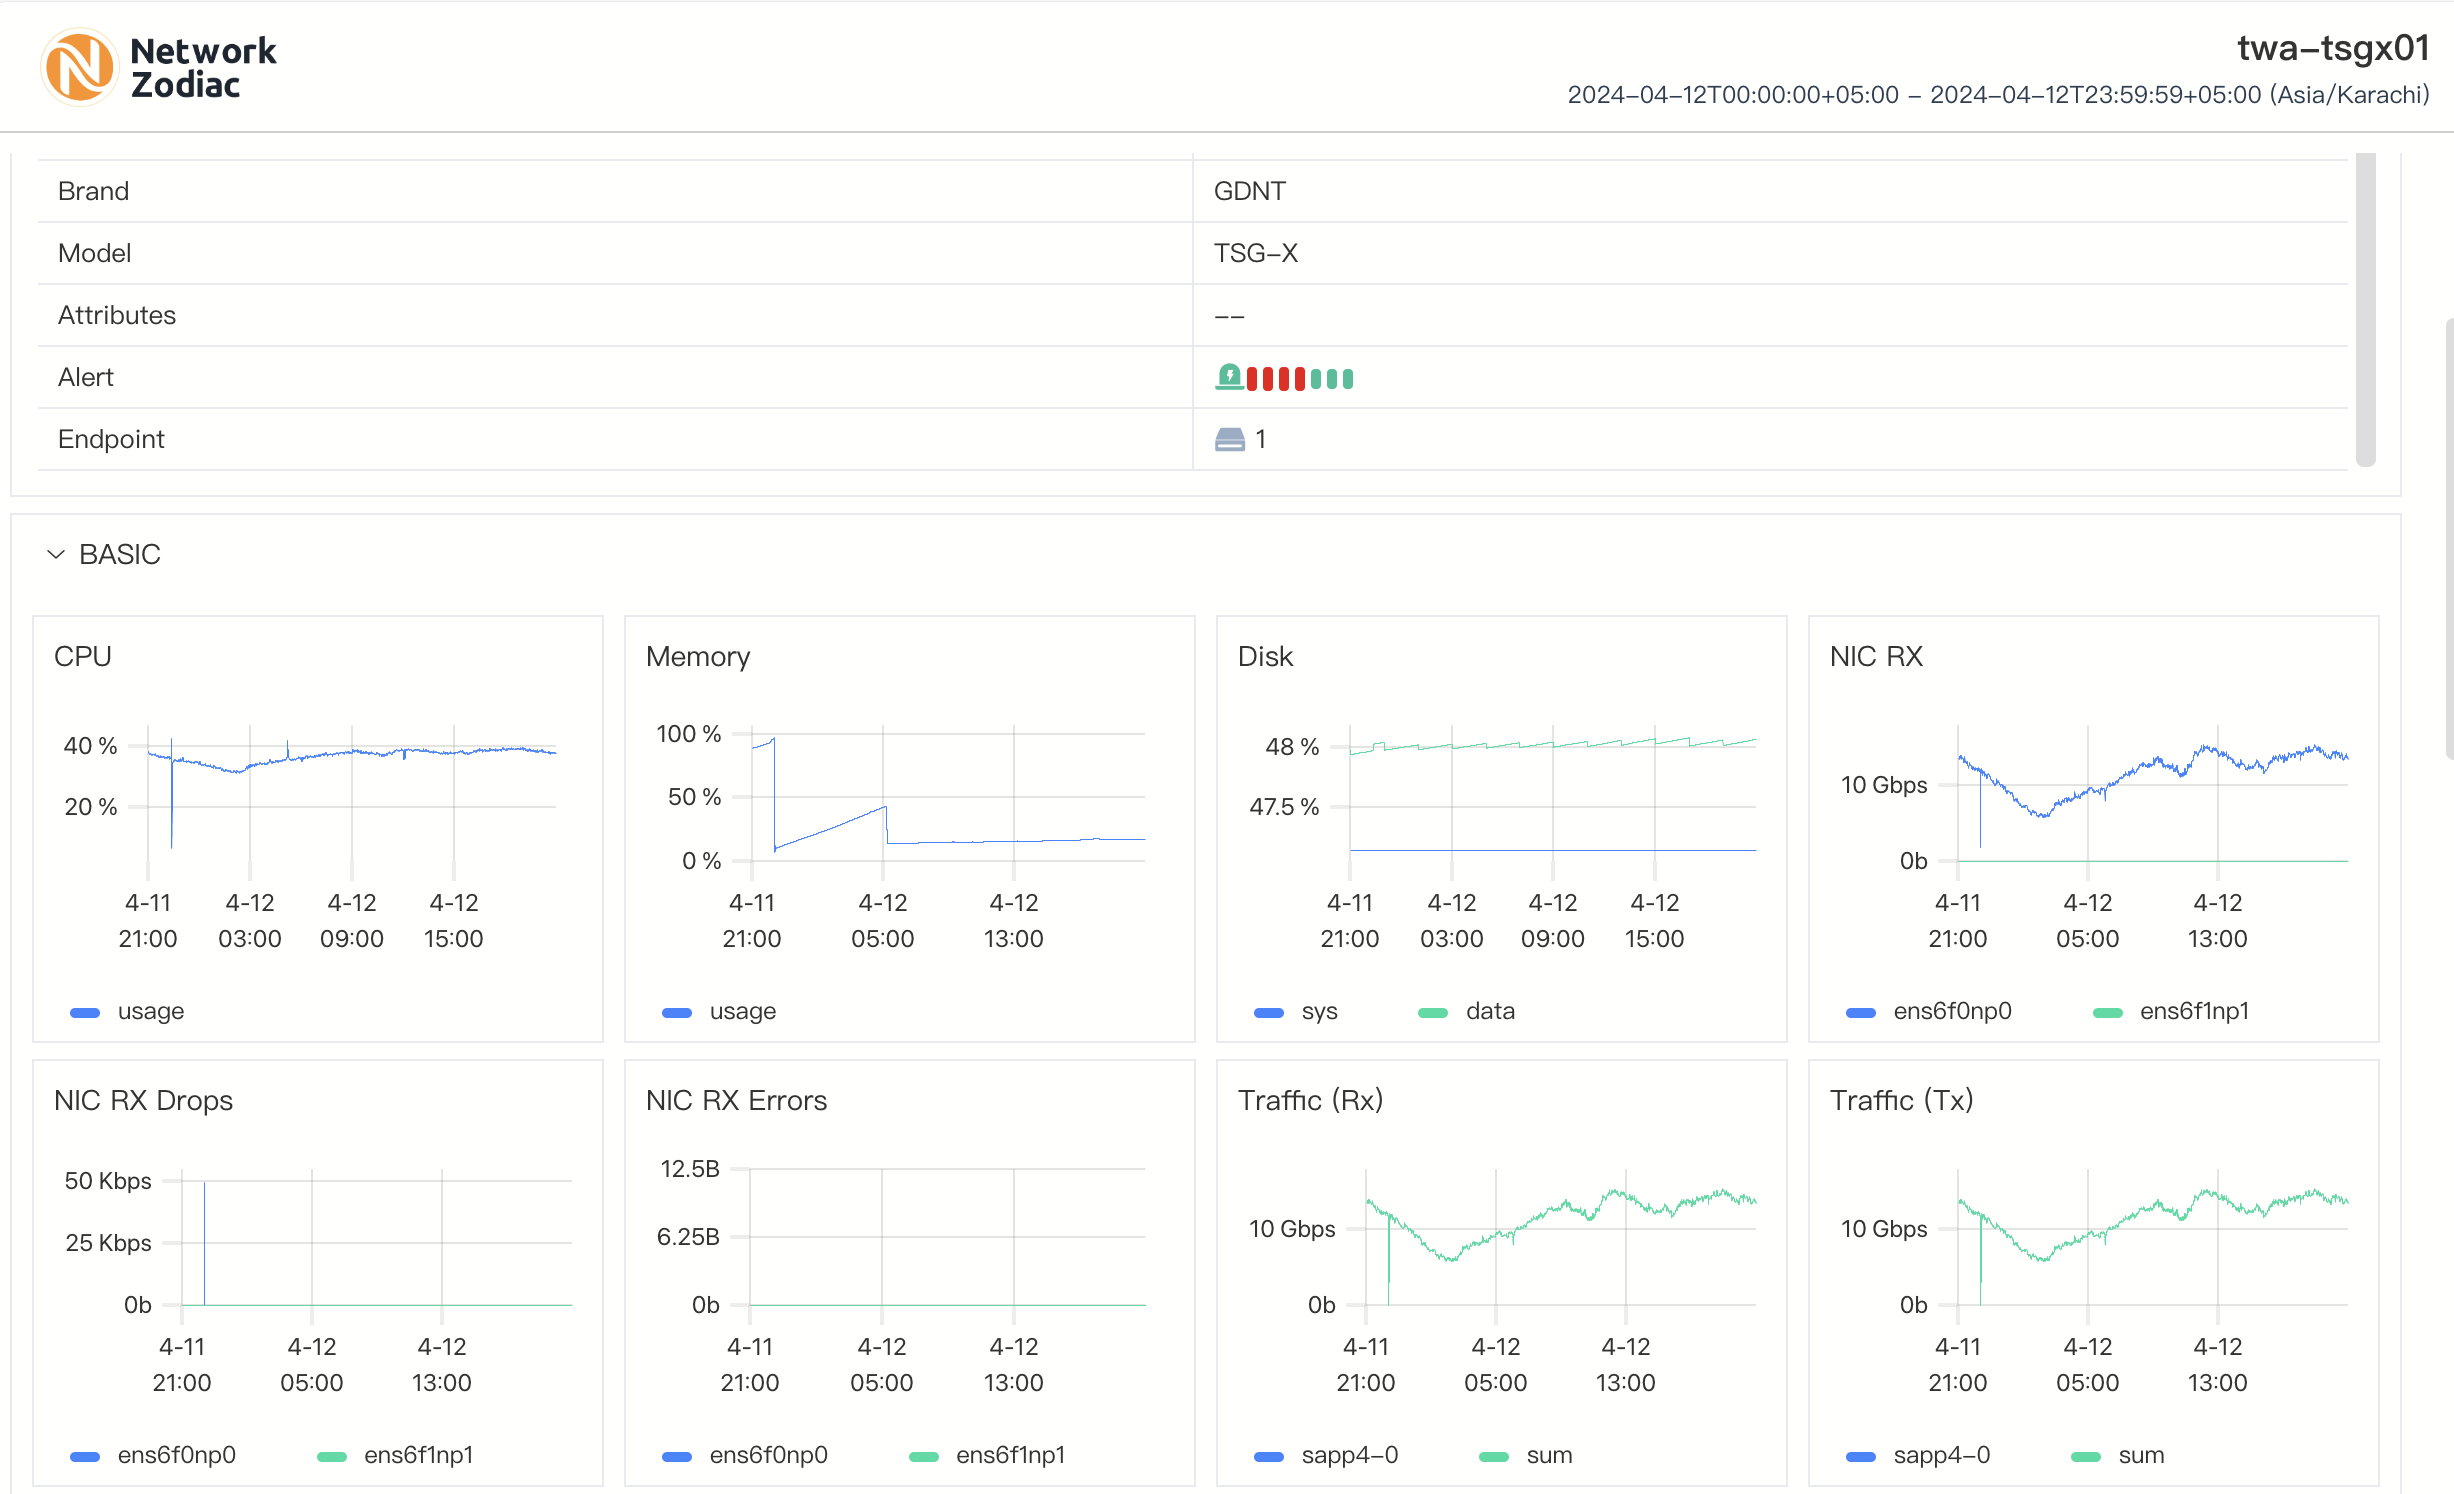2454x1494 pixels.
Task: Toggle ens6f0np0 in NIC RX Errors legend
Action: [767, 1455]
